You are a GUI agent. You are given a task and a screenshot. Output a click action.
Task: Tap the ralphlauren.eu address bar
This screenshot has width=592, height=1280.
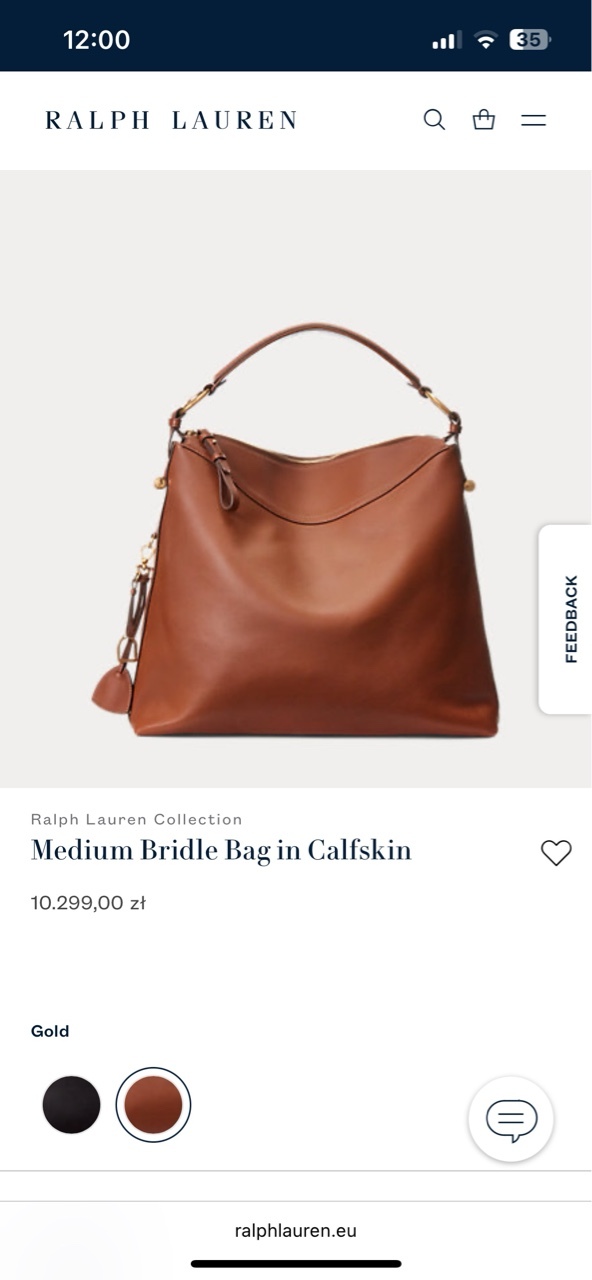tap(296, 1231)
